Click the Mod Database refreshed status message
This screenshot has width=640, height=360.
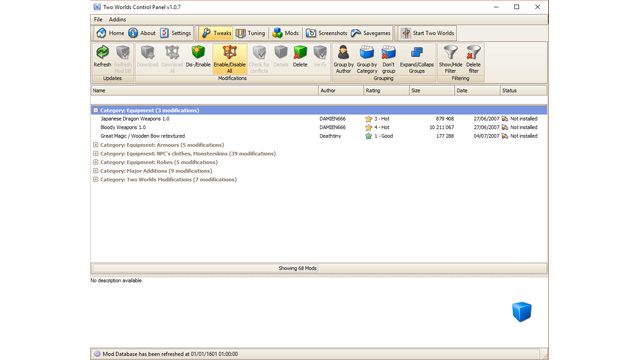[x=170, y=354]
